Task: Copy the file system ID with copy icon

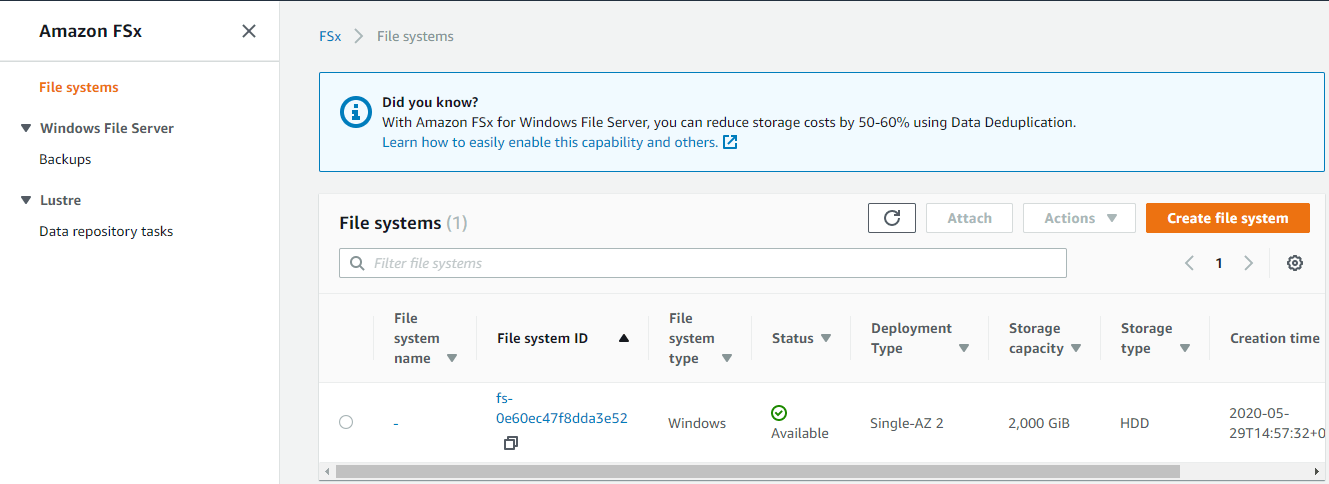Action: click(x=511, y=442)
